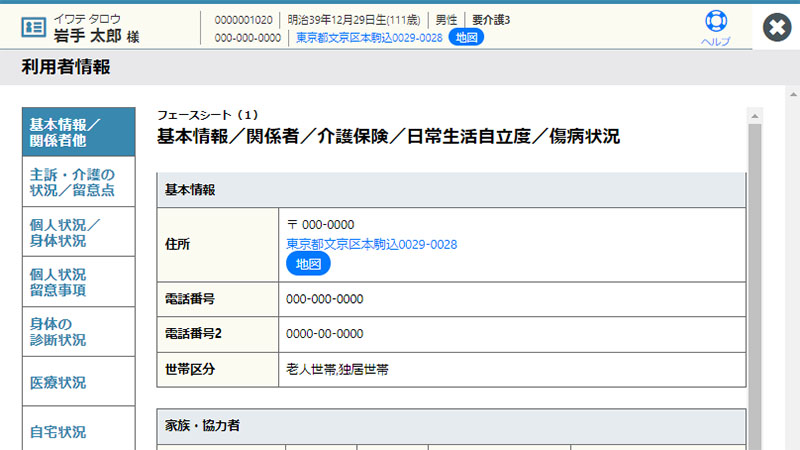The height and width of the screenshot is (450, 800).
Task: Open the header address link 東京都文京区本駒込0029-0028
Action: [369, 38]
